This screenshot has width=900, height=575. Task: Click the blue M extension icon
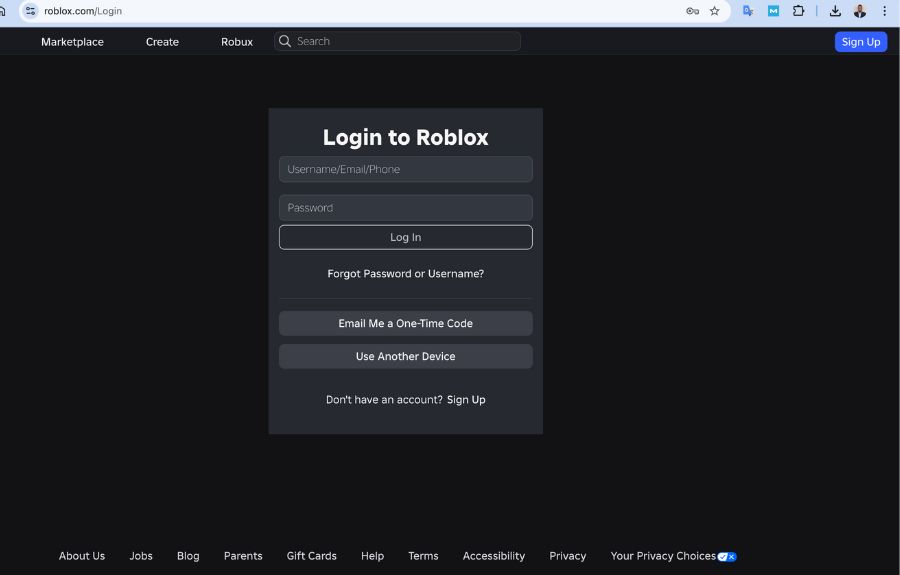773,11
